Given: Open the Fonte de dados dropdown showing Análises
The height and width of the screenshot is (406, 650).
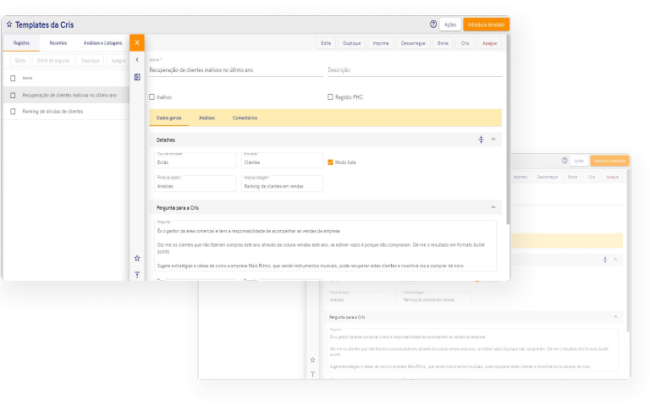Looking at the screenshot, I should click(x=195, y=184).
